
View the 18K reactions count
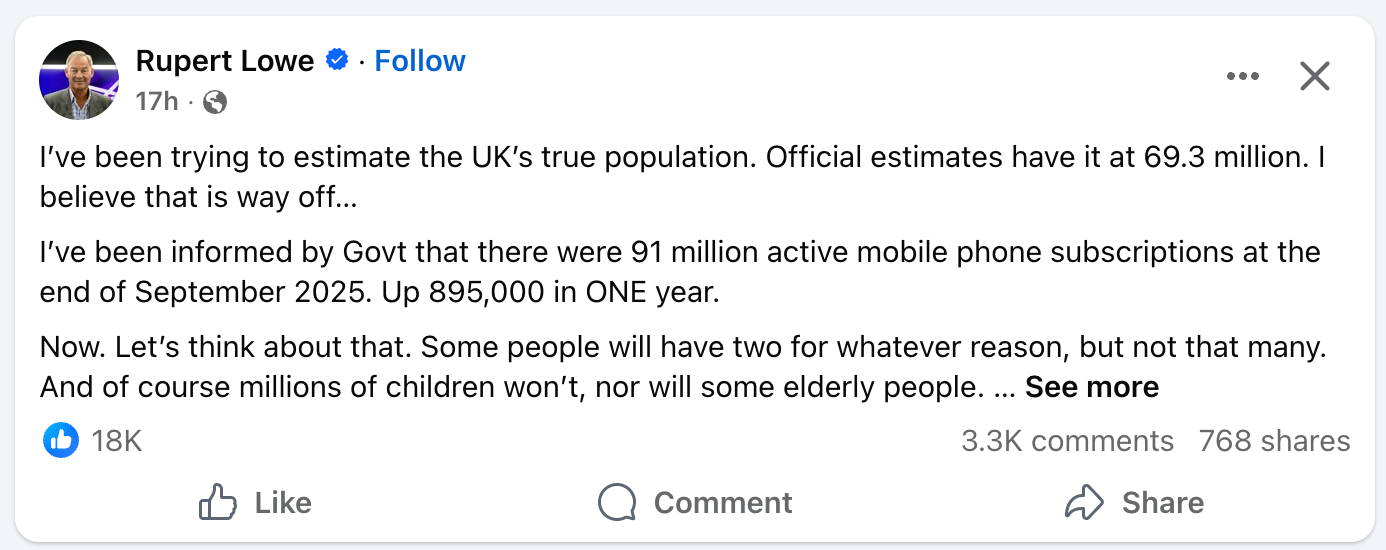pos(117,441)
